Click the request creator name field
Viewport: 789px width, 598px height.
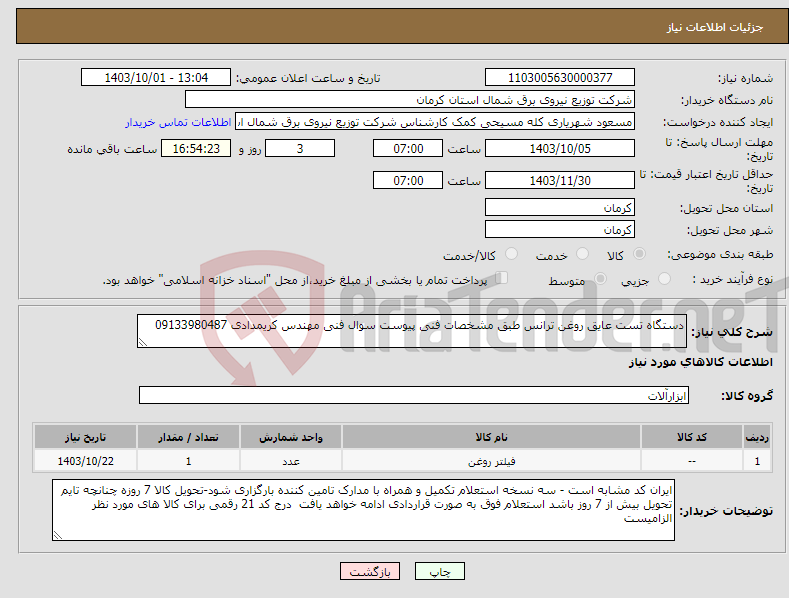tap(435, 122)
